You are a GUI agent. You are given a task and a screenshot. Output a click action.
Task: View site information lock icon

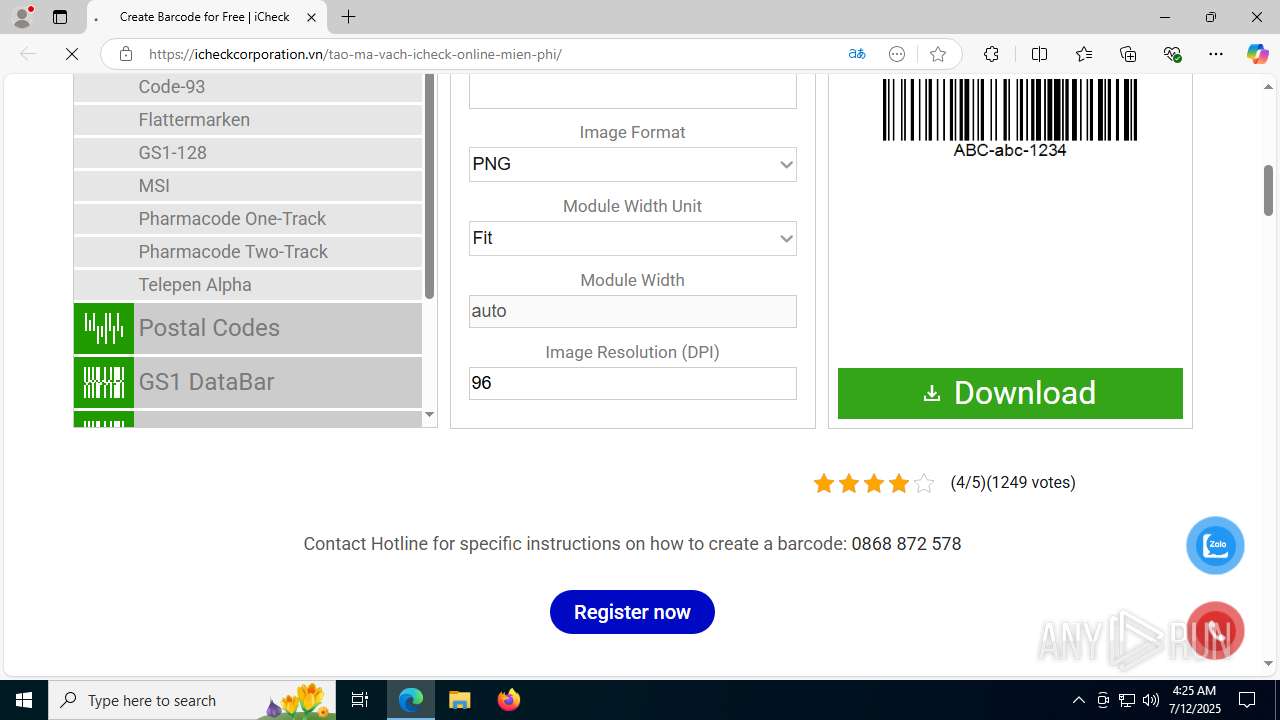click(126, 54)
